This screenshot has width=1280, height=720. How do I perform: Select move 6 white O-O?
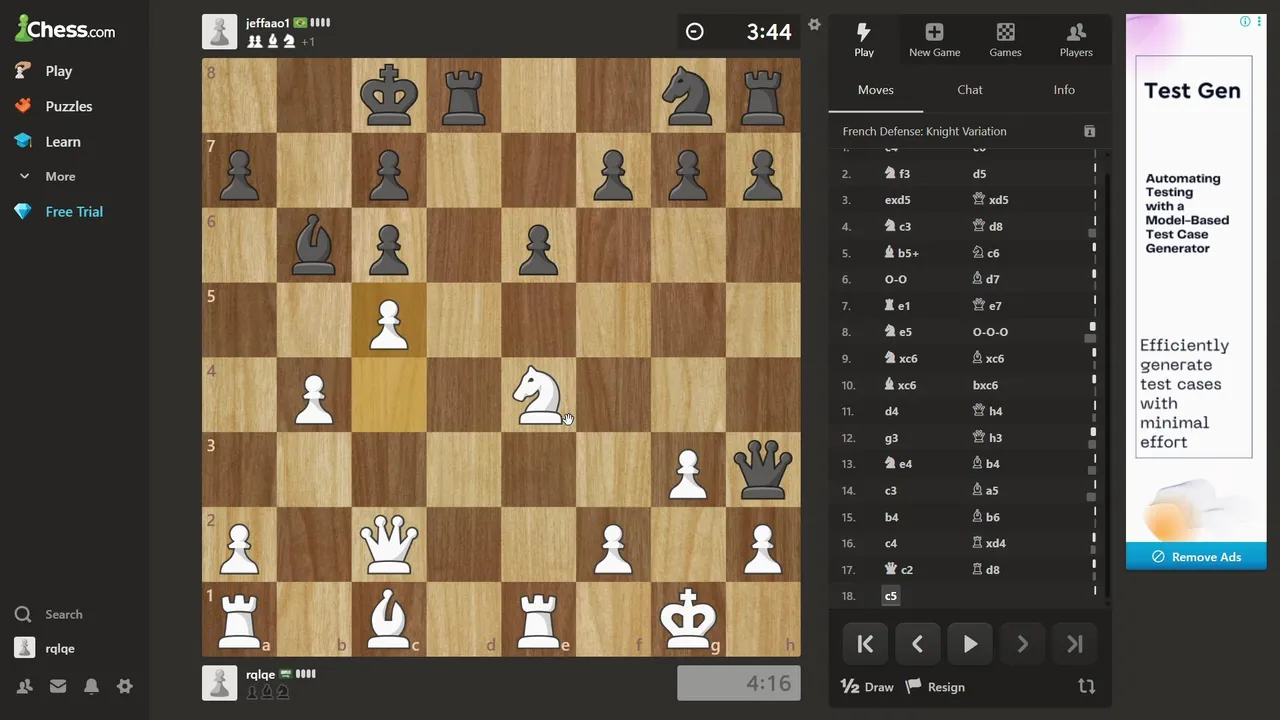(x=896, y=279)
